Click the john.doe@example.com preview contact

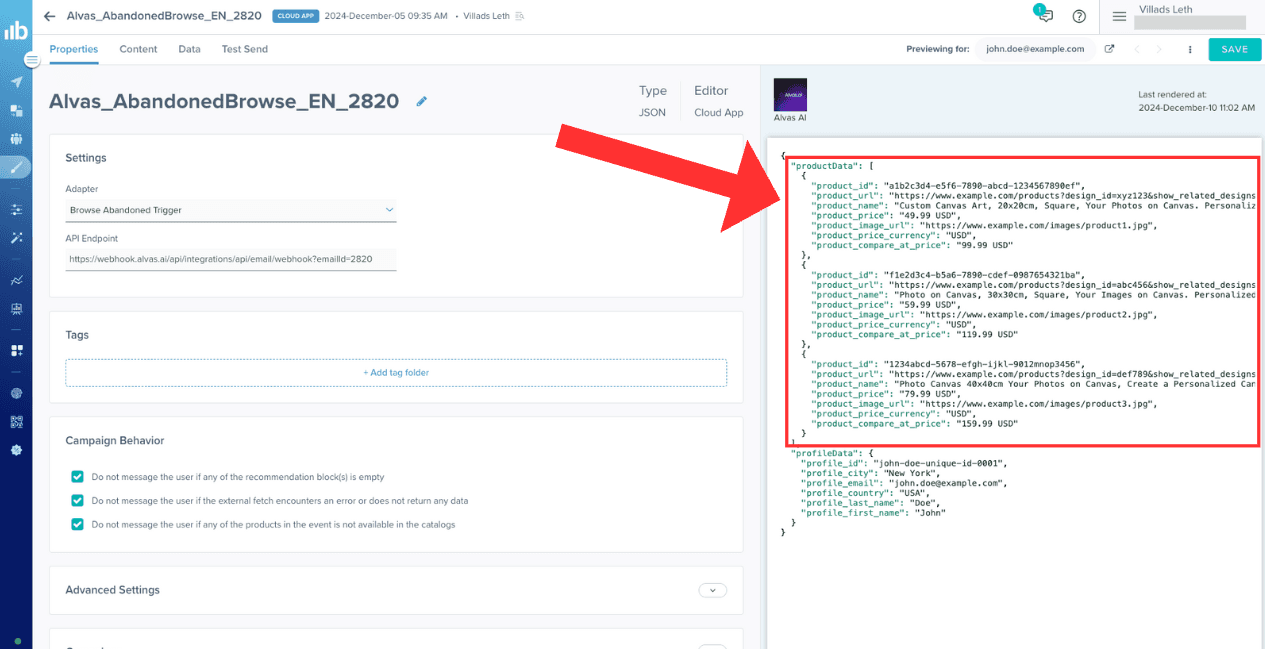[x=1035, y=49]
